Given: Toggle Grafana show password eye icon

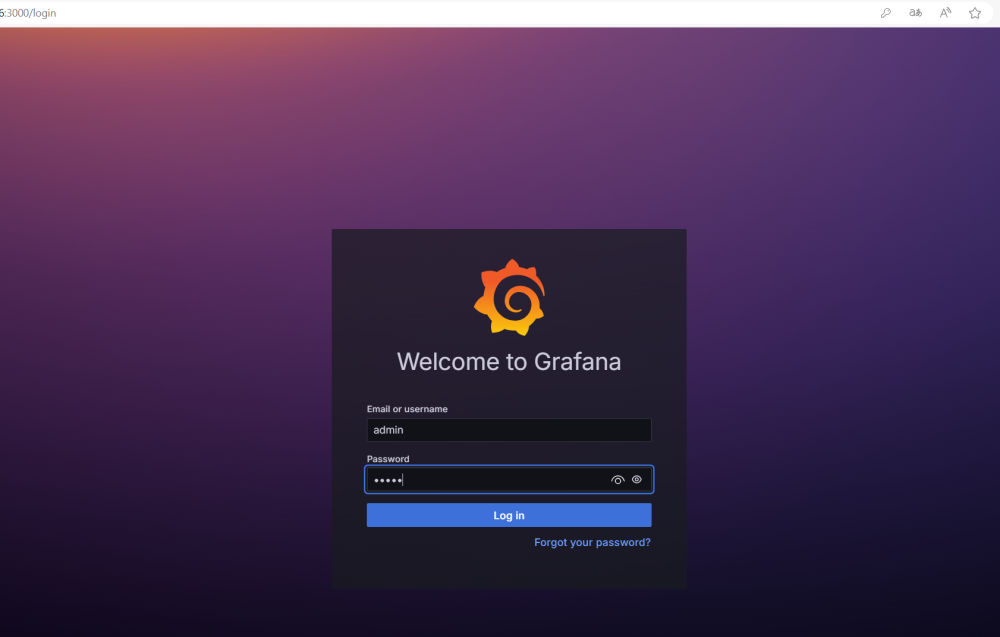Looking at the screenshot, I should point(636,480).
